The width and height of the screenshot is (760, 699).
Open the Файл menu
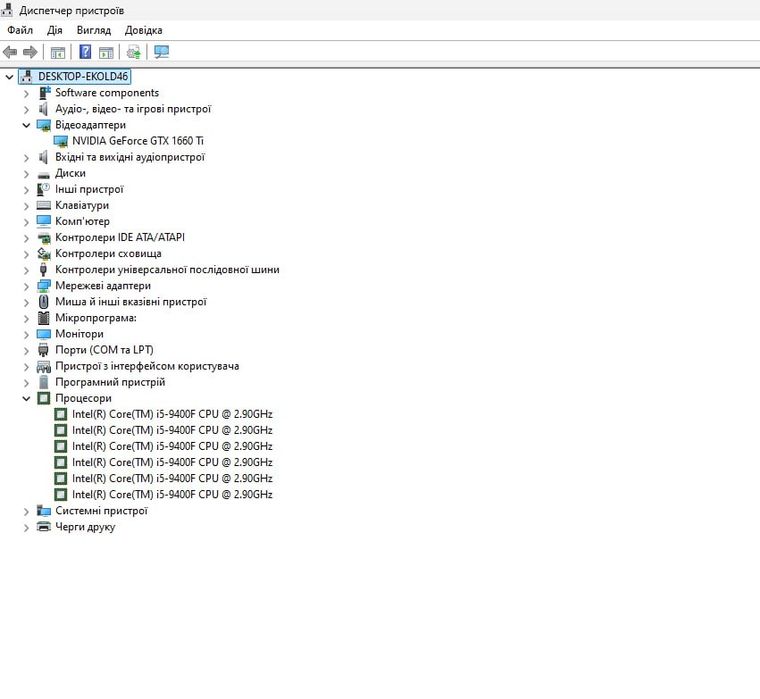click(20, 30)
